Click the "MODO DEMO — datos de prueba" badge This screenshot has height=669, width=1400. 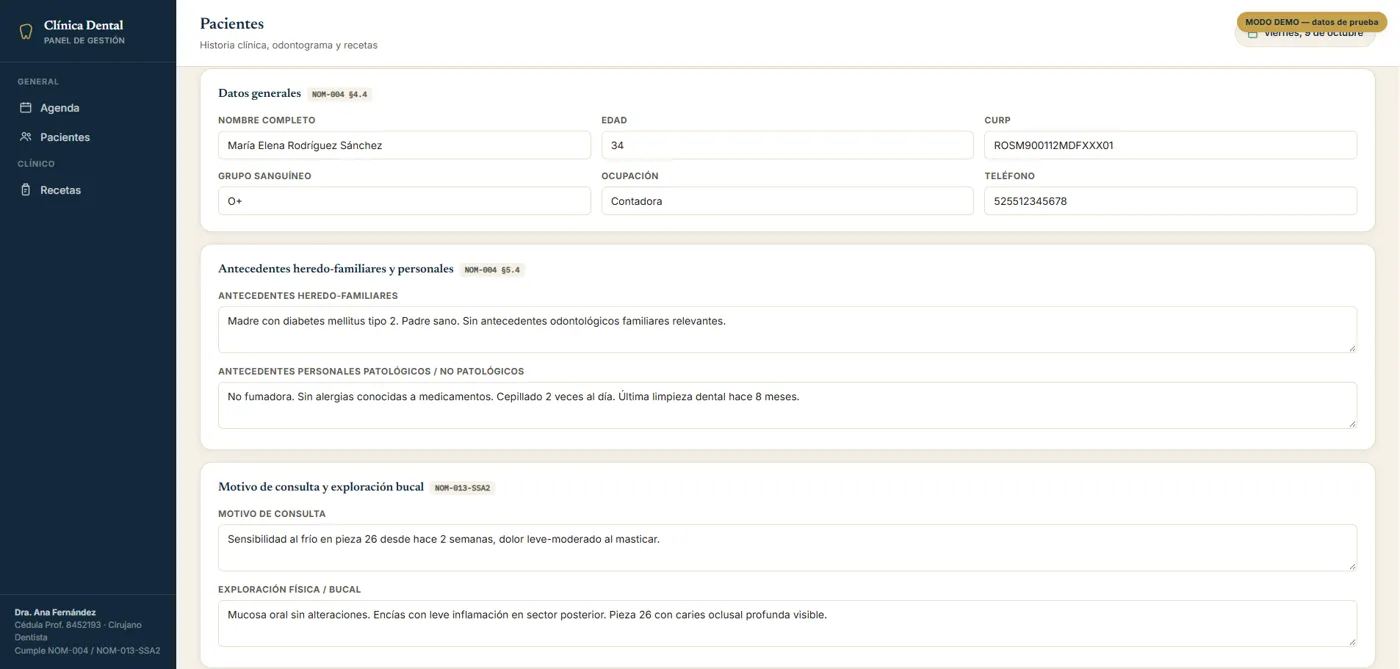tap(1311, 22)
